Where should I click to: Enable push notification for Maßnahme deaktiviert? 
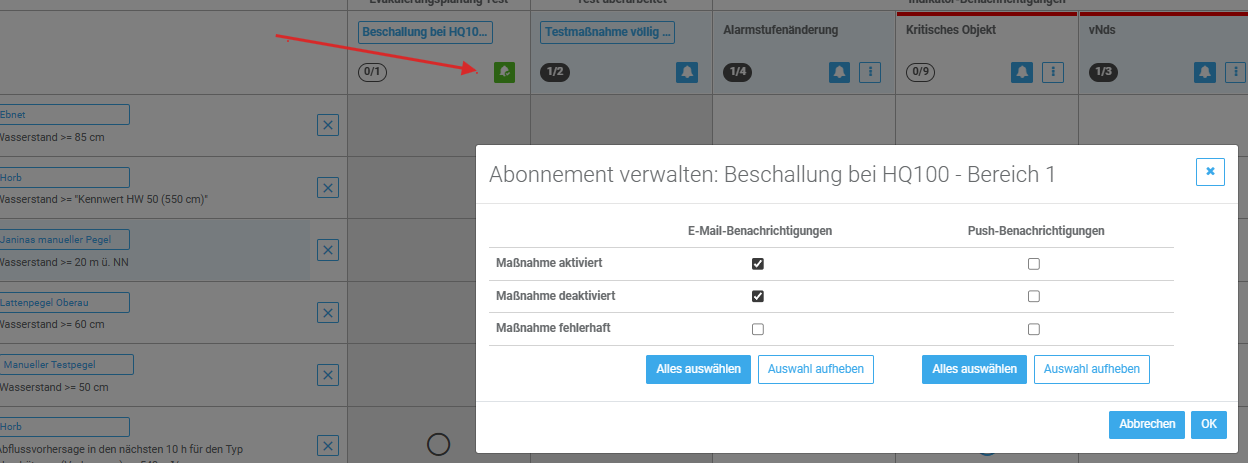1034,296
